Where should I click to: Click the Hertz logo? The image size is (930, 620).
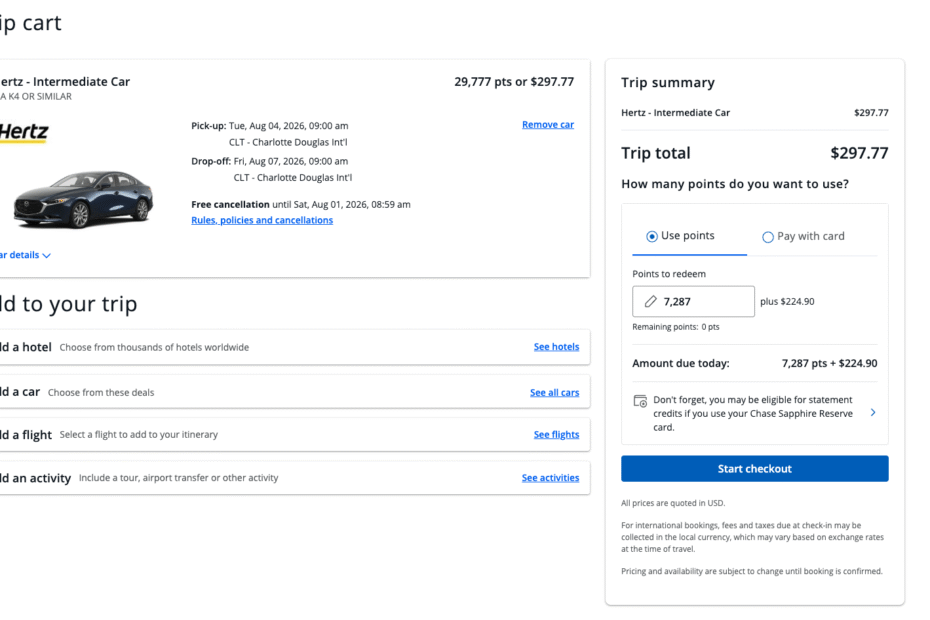tap(24, 132)
